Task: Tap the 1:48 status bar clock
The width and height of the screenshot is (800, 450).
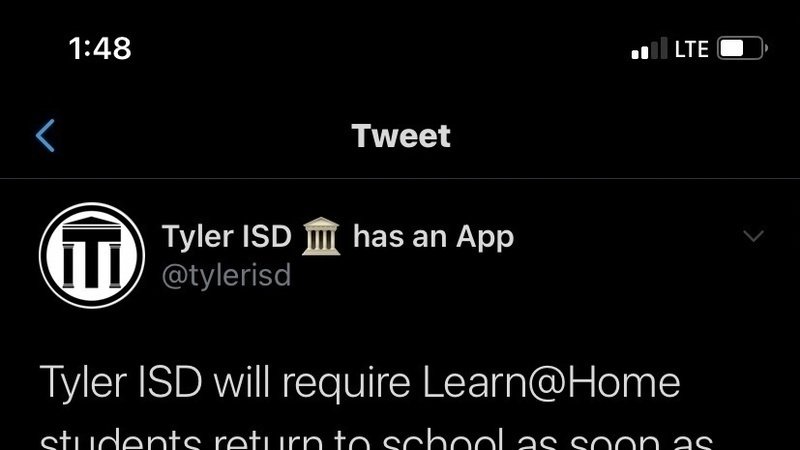Action: coord(100,48)
